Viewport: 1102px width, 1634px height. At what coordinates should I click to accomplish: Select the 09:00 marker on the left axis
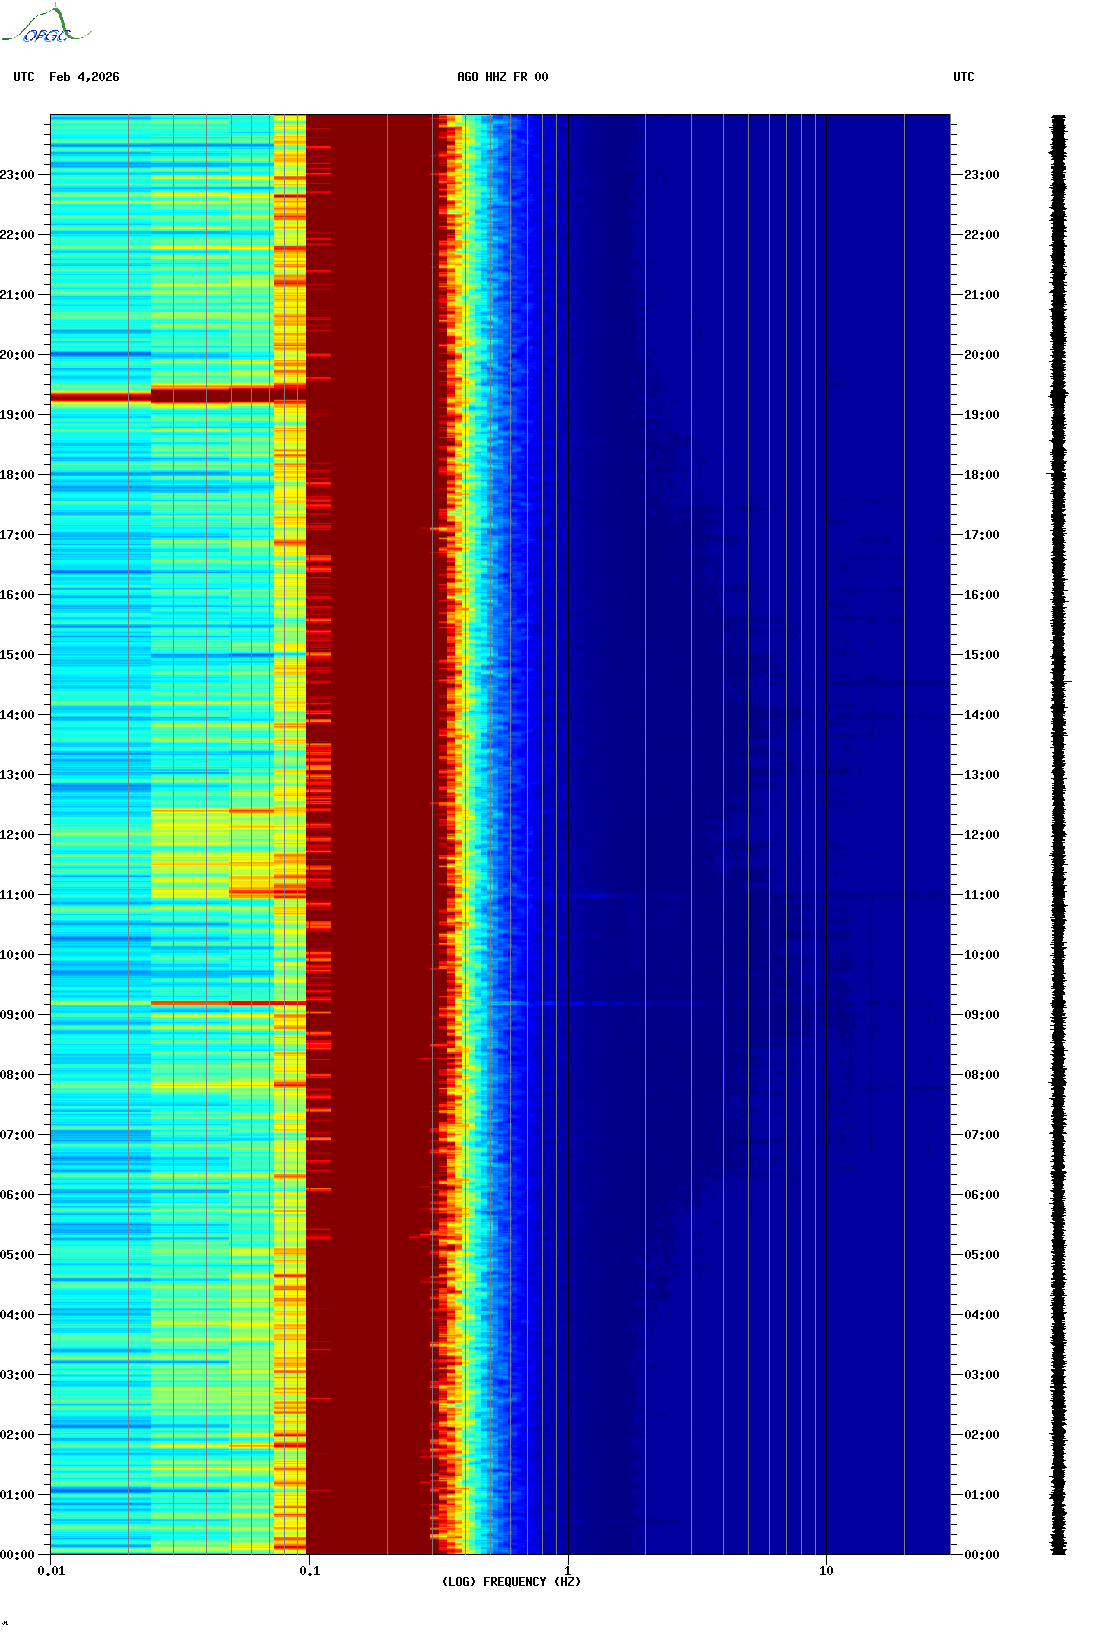[x=18, y=1015]
